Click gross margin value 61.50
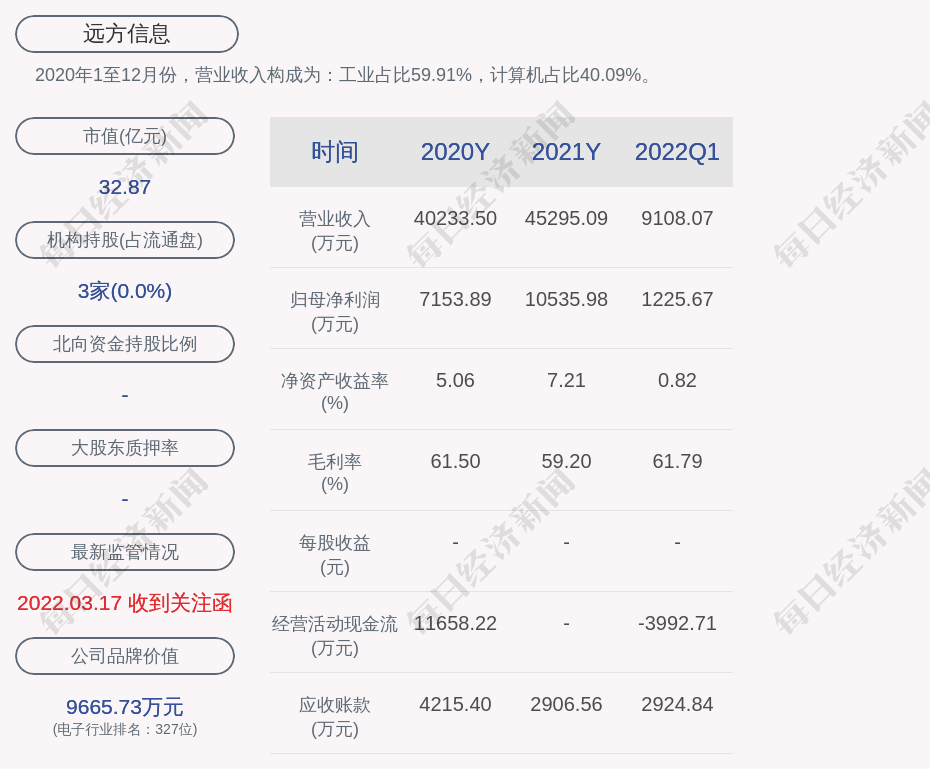The image size is (930, 769). 455,461
